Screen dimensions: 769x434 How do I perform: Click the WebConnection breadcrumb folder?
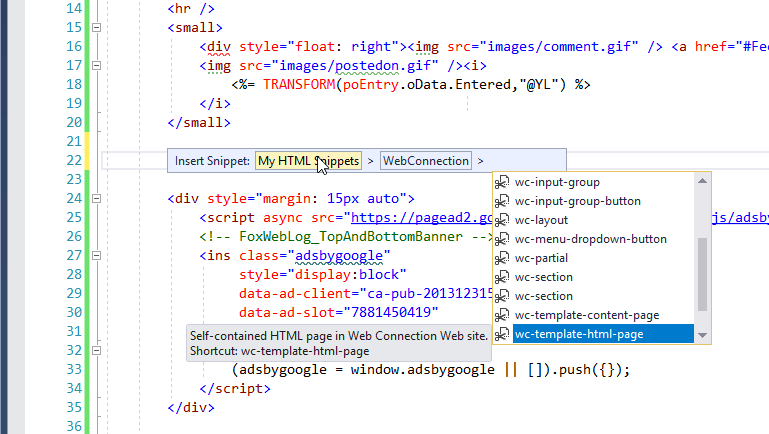426,160
